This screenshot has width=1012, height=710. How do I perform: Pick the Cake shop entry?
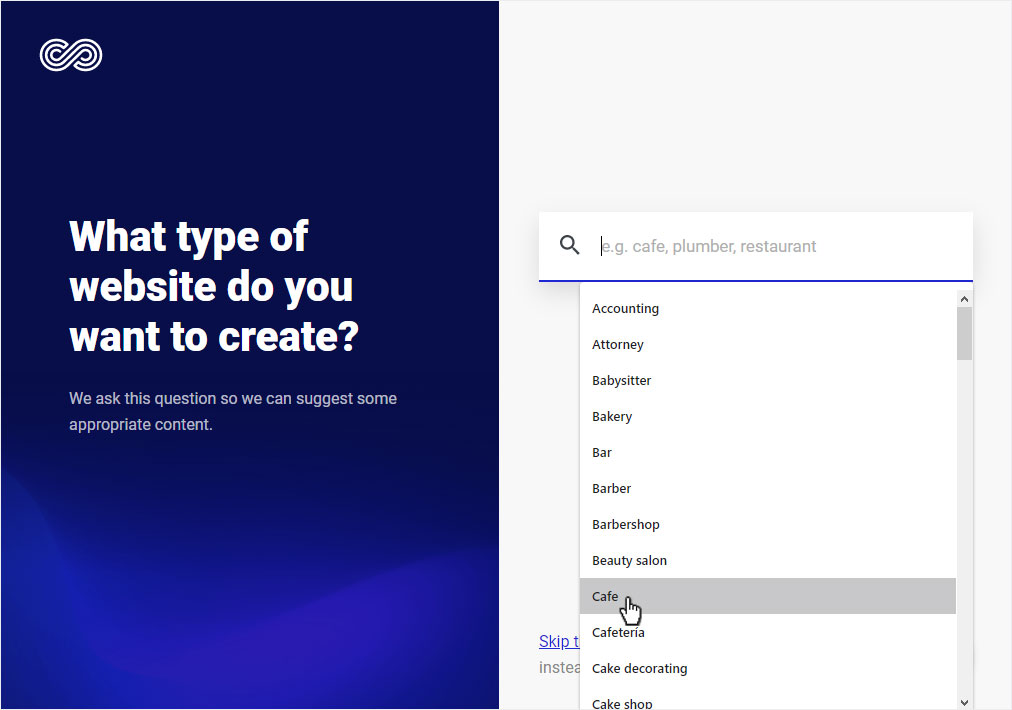(767, 700)
